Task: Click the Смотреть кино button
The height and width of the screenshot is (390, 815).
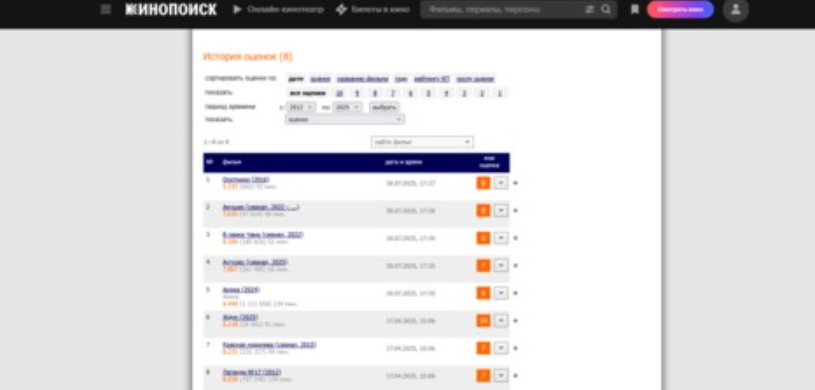Action: [680, 9]
